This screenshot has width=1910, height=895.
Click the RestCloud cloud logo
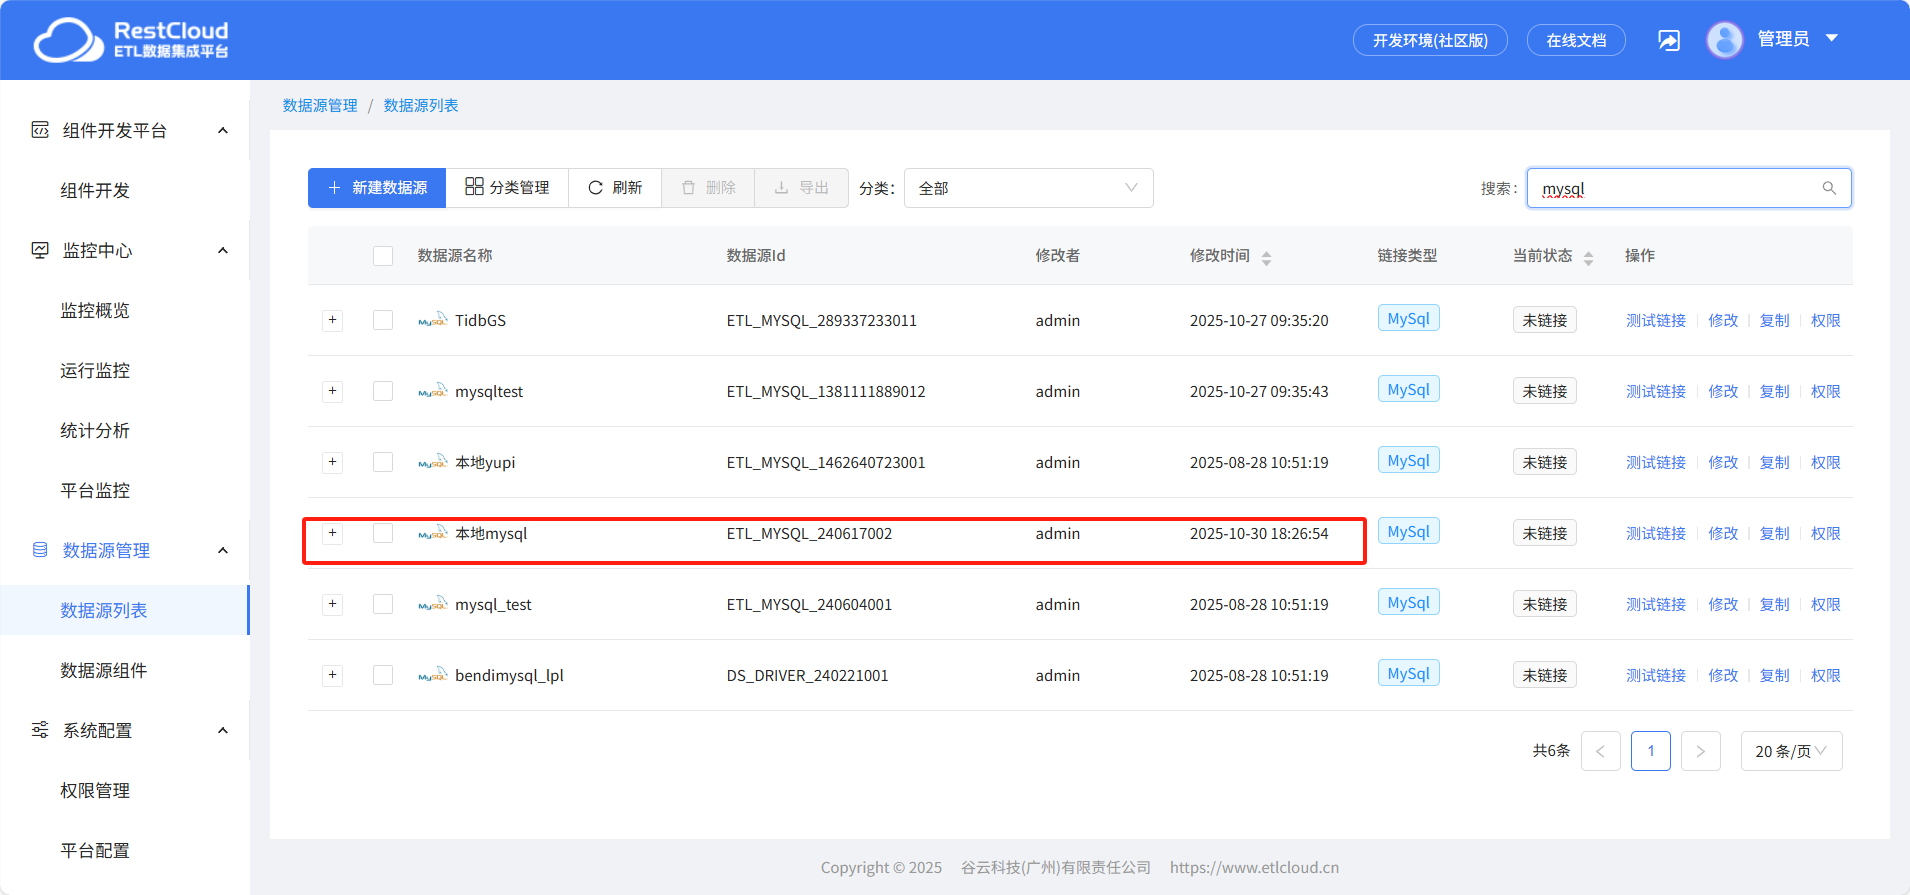pos(68,40)
